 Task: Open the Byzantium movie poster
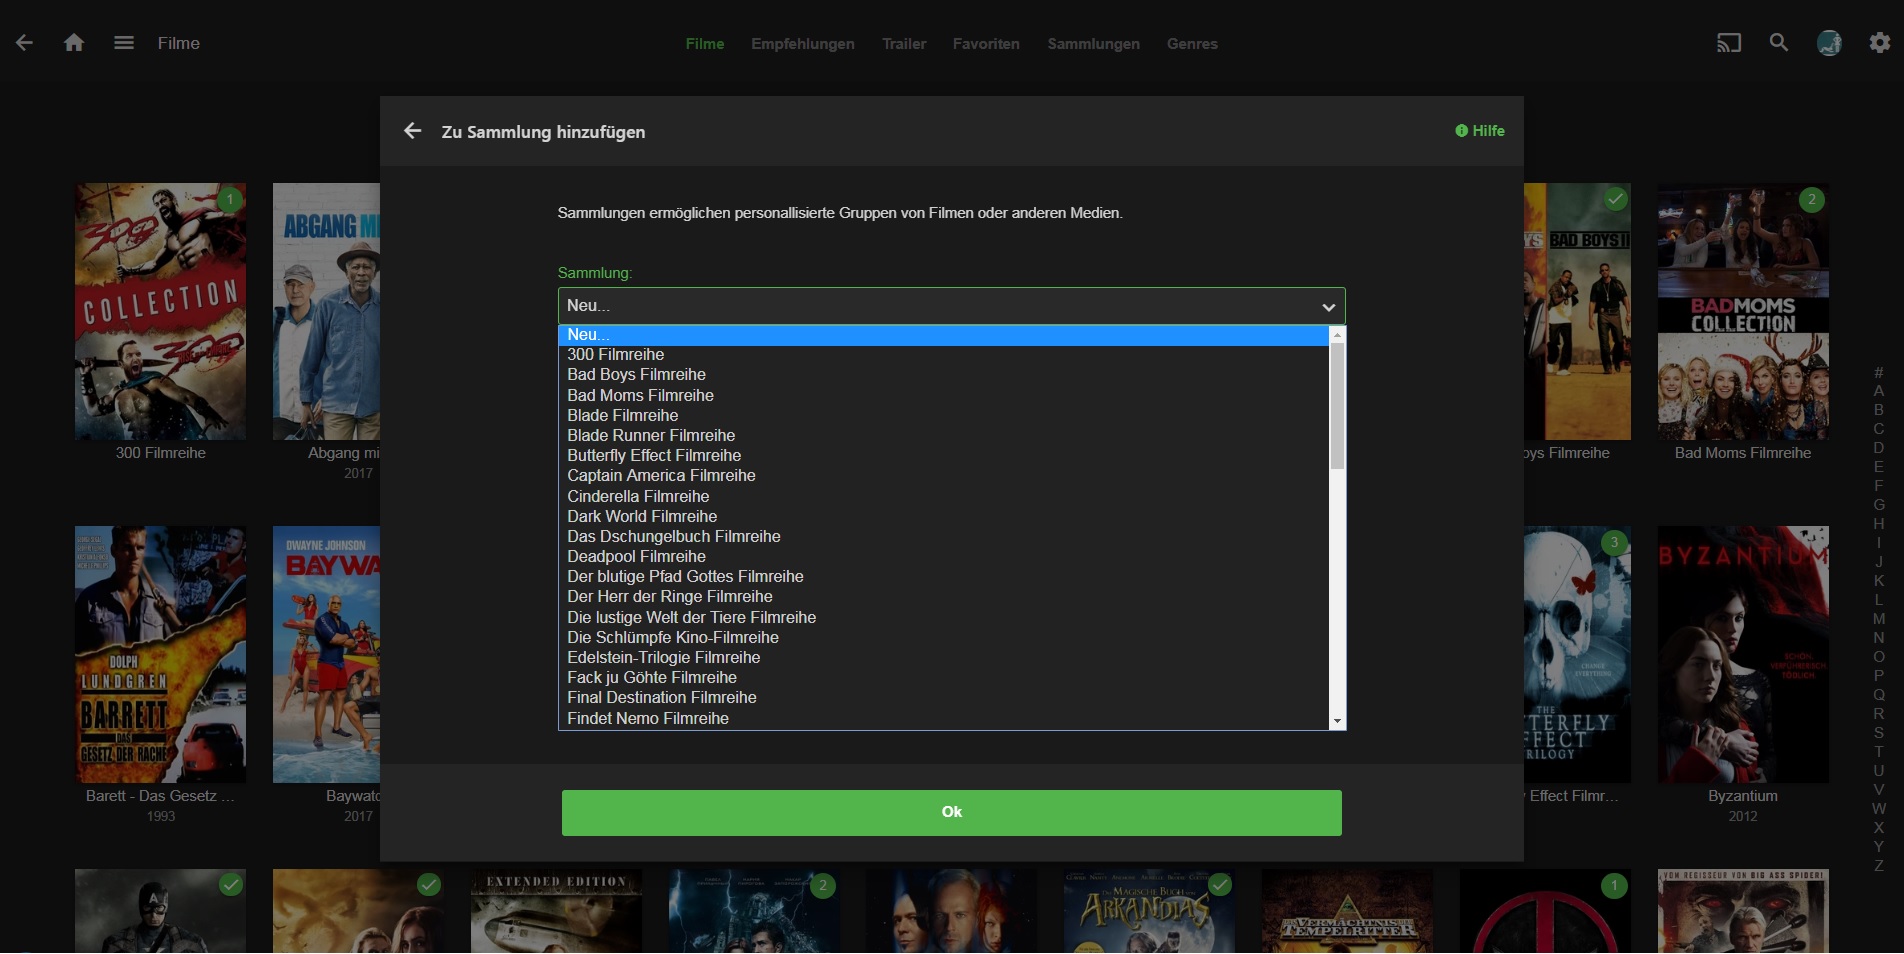[x=1743, y=654]
